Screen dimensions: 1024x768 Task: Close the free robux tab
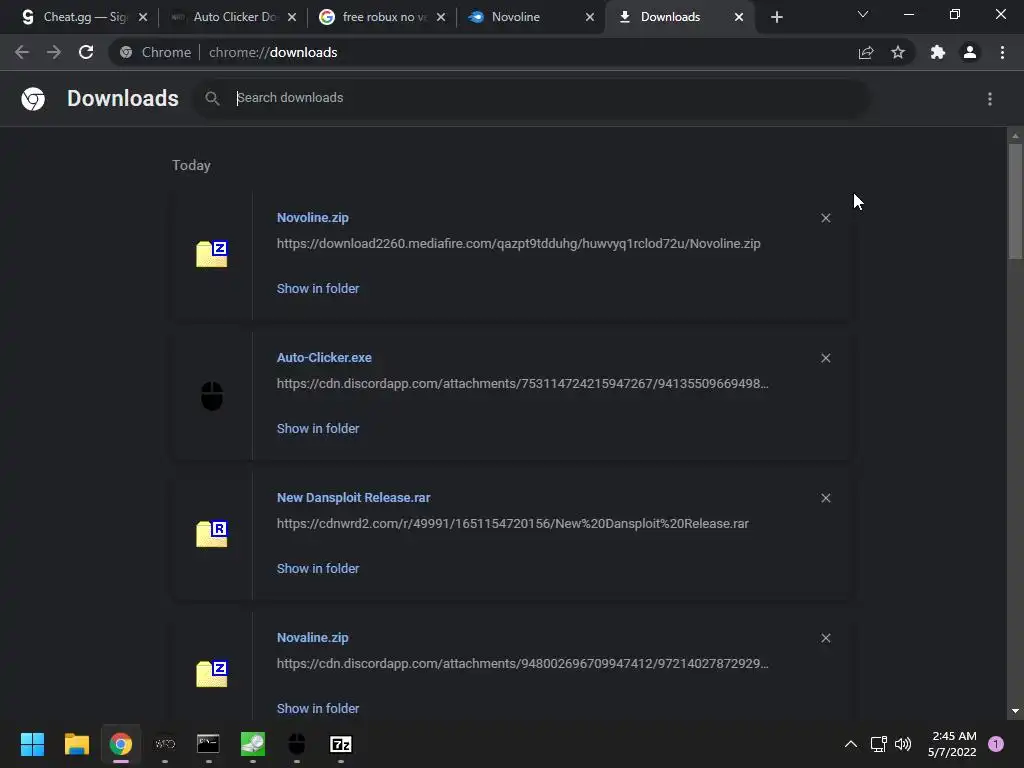point(441,18)
